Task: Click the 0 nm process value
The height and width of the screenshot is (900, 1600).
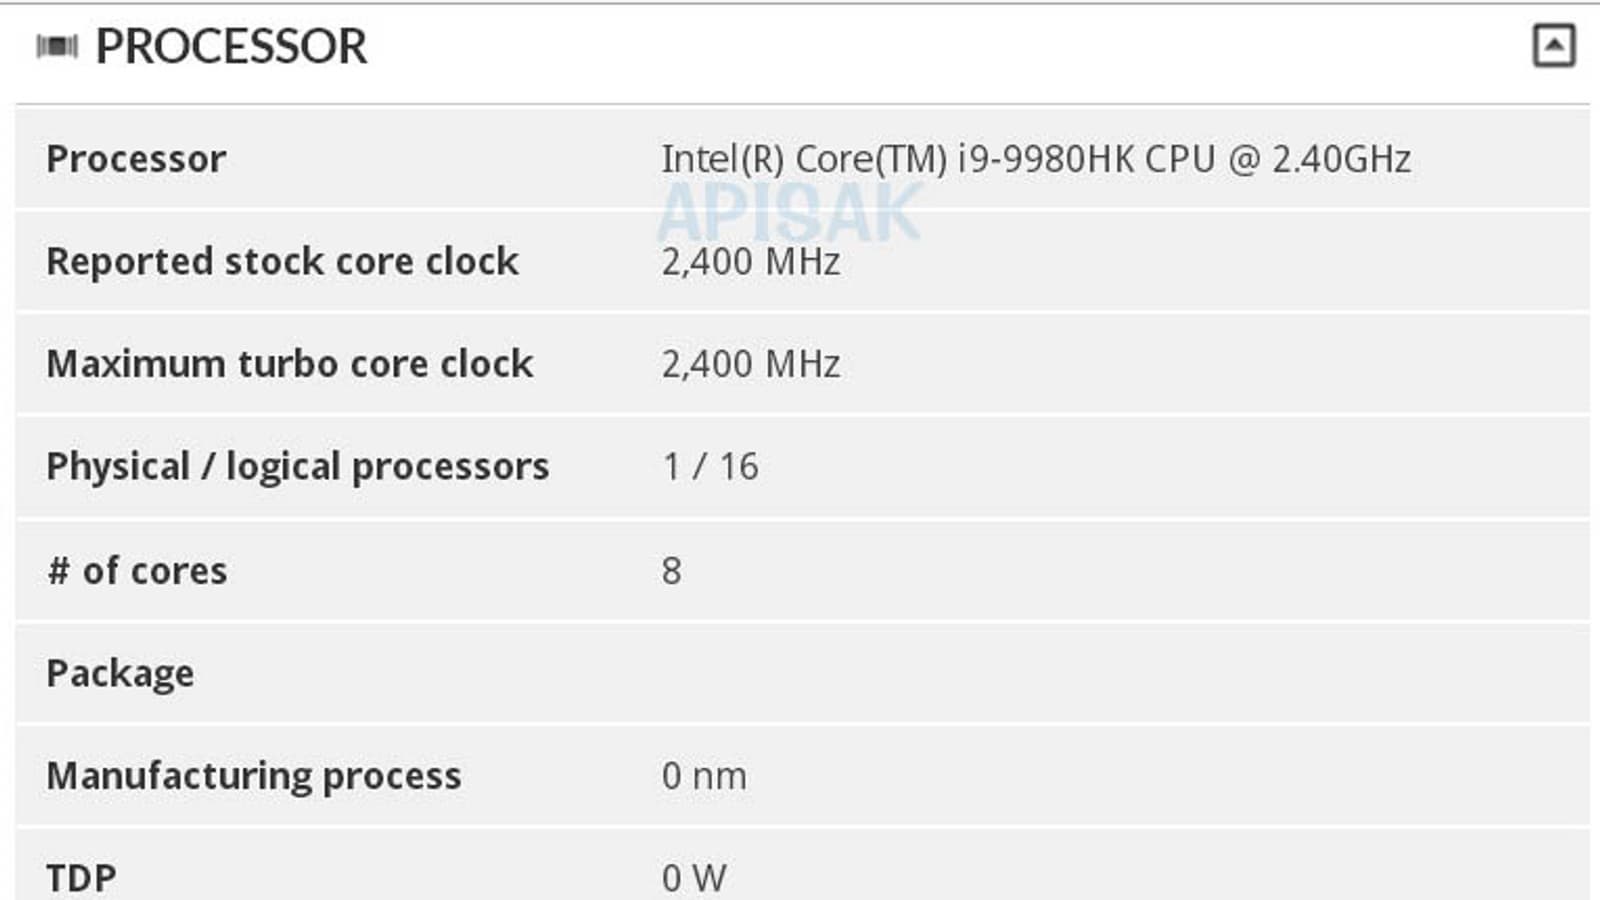Action: coord(704,777)
